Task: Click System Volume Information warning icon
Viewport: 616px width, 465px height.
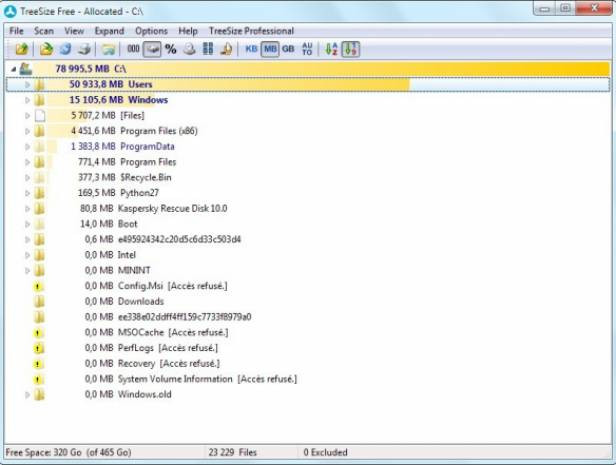Action: pyautogui.click(x=38, y=379)
